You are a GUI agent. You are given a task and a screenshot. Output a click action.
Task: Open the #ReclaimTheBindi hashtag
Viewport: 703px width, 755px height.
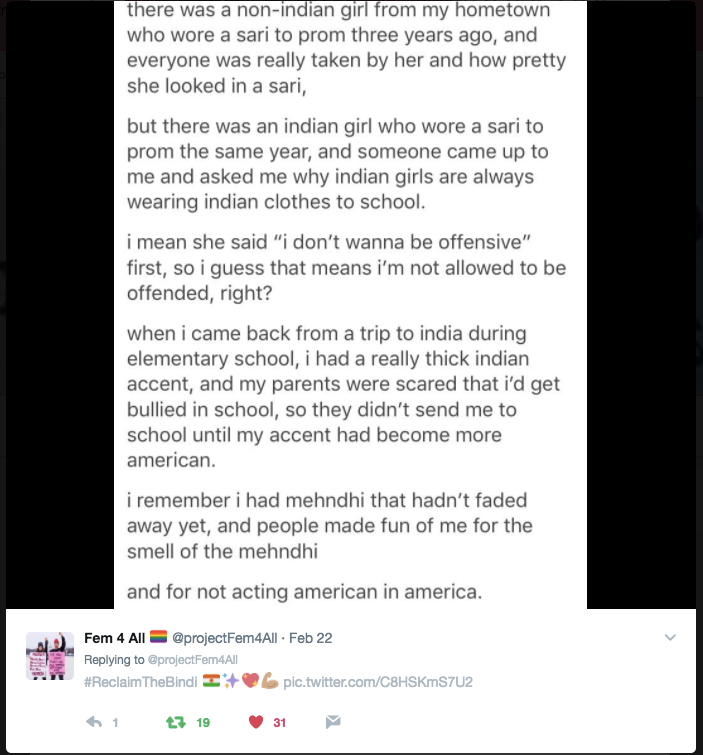141,682
